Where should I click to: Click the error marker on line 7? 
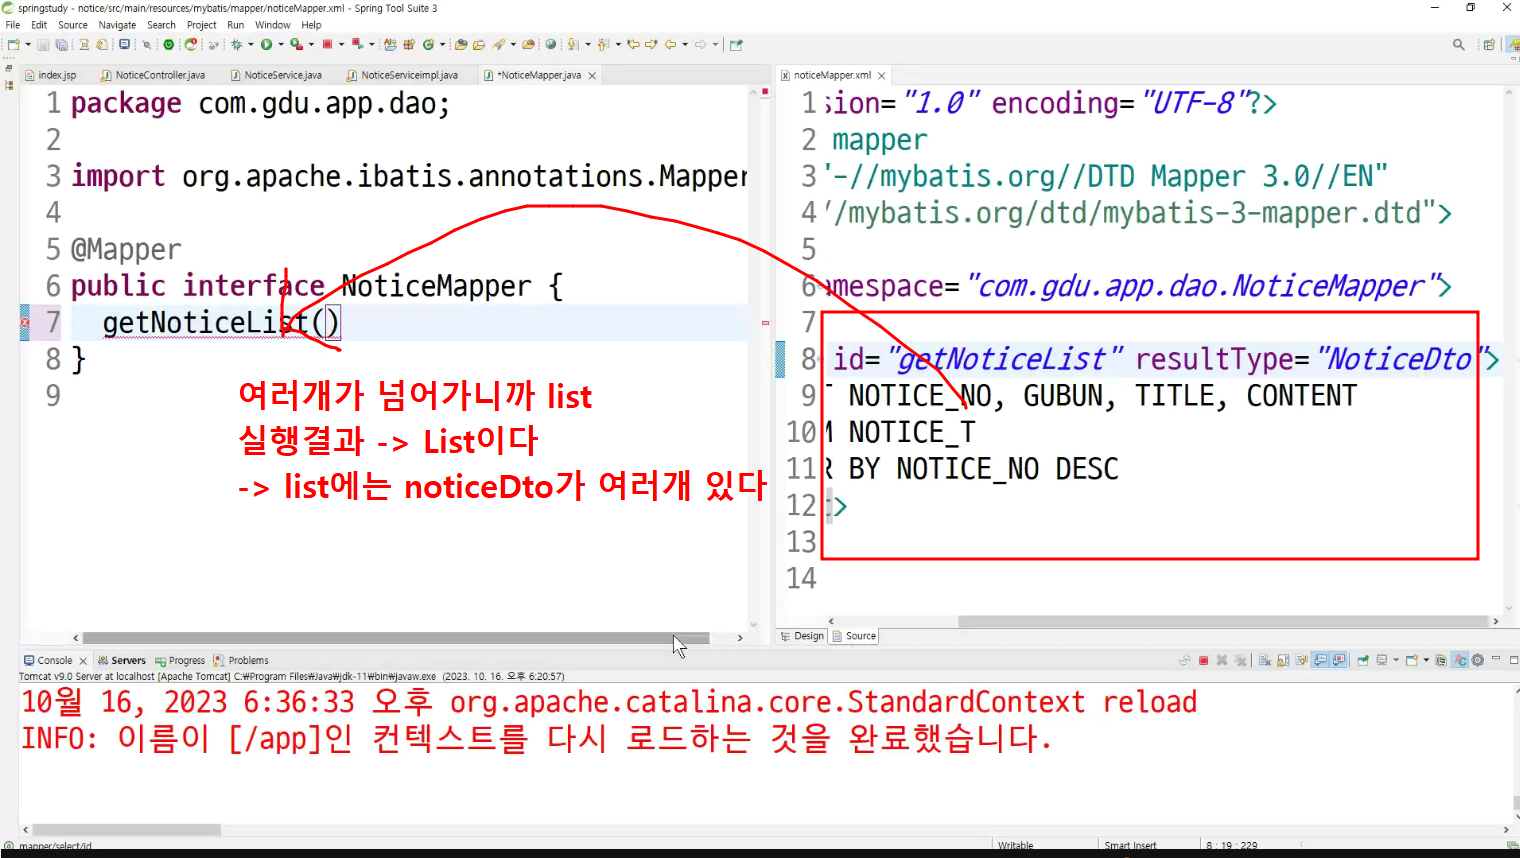tap(25, 322)
